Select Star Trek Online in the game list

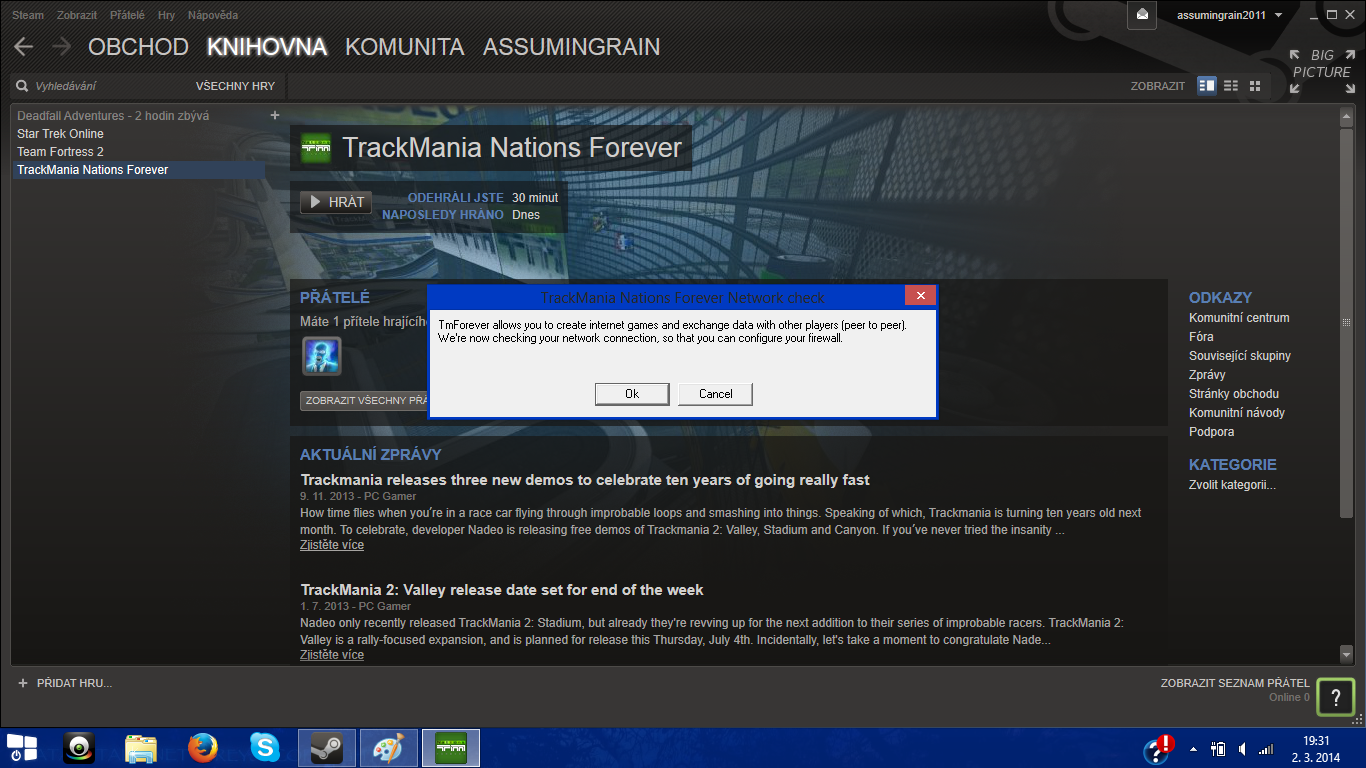[x=60, y=134]
